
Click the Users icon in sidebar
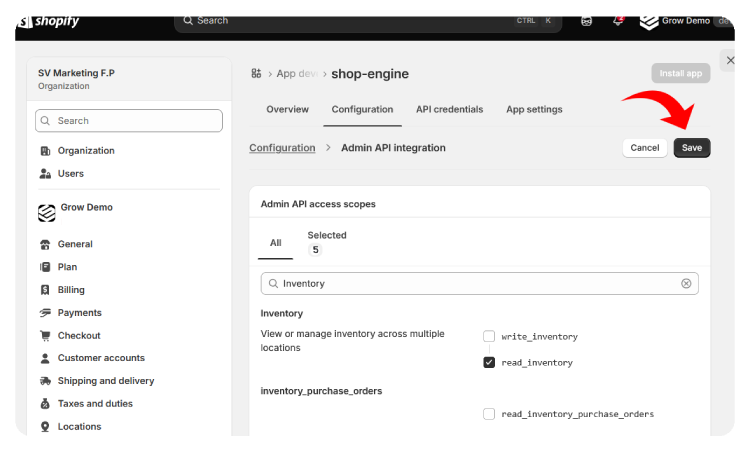point(45,174)
